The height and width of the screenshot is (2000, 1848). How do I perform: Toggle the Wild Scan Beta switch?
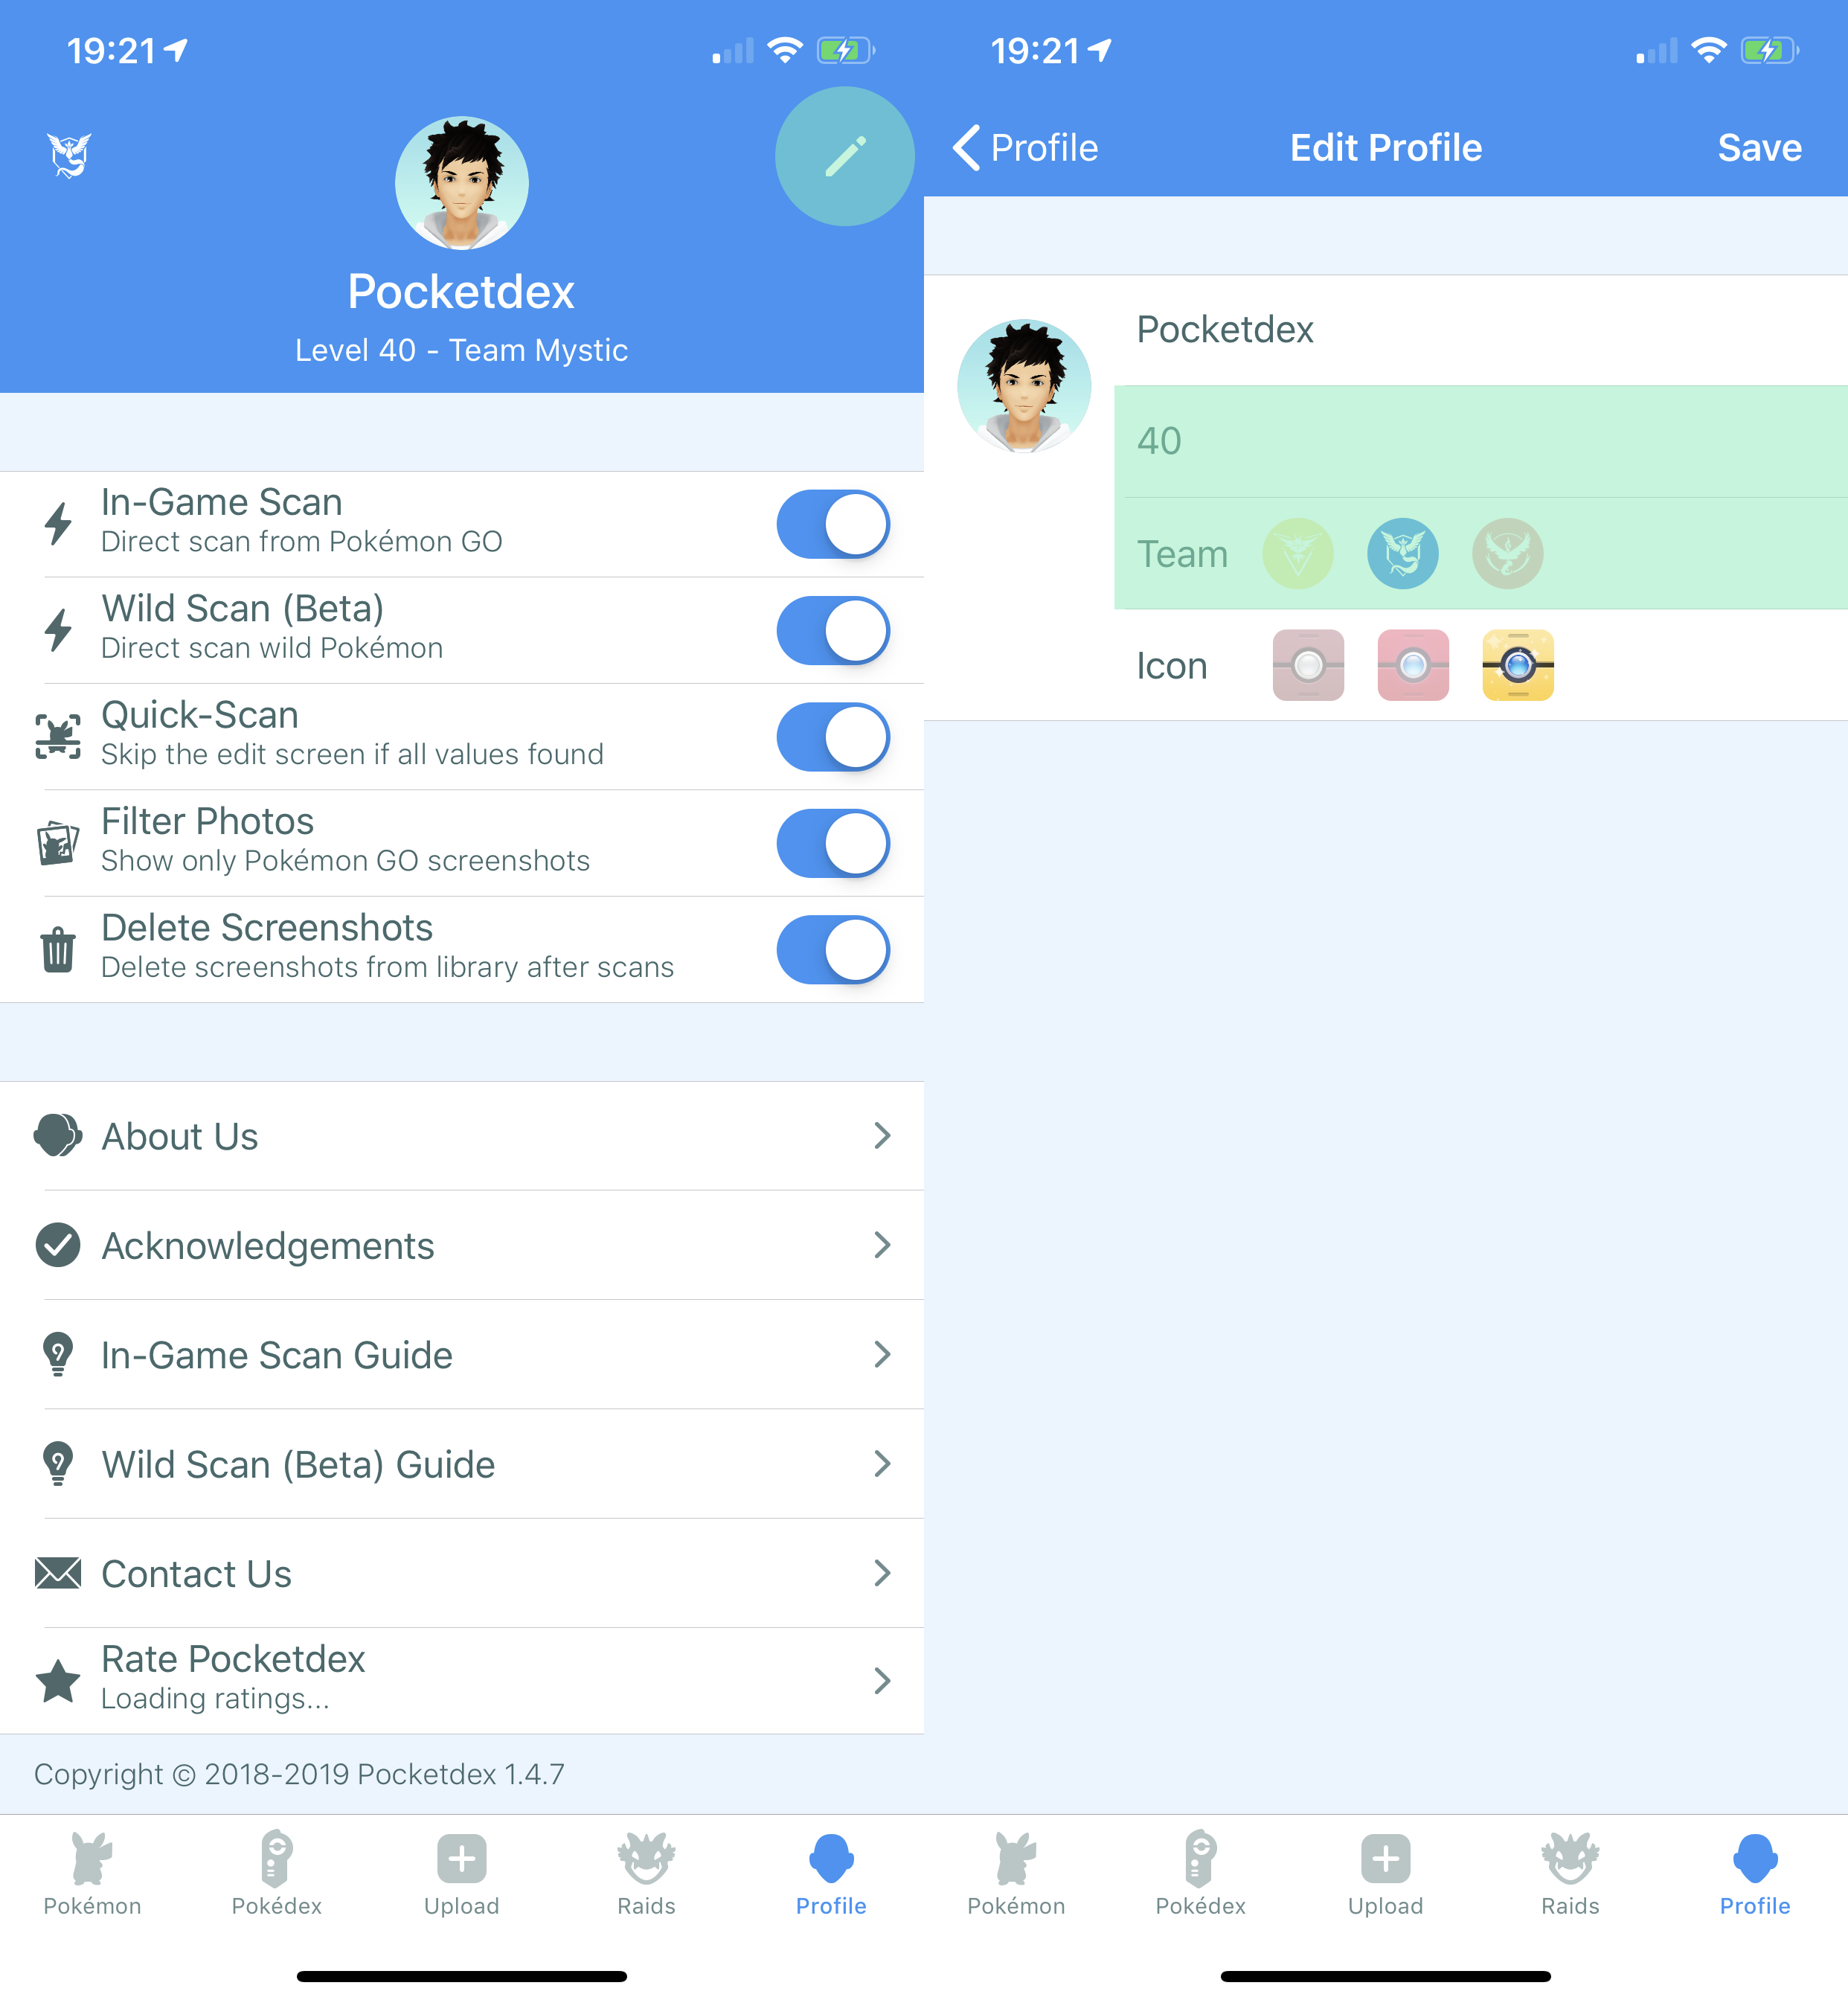(x=832, y=631)
